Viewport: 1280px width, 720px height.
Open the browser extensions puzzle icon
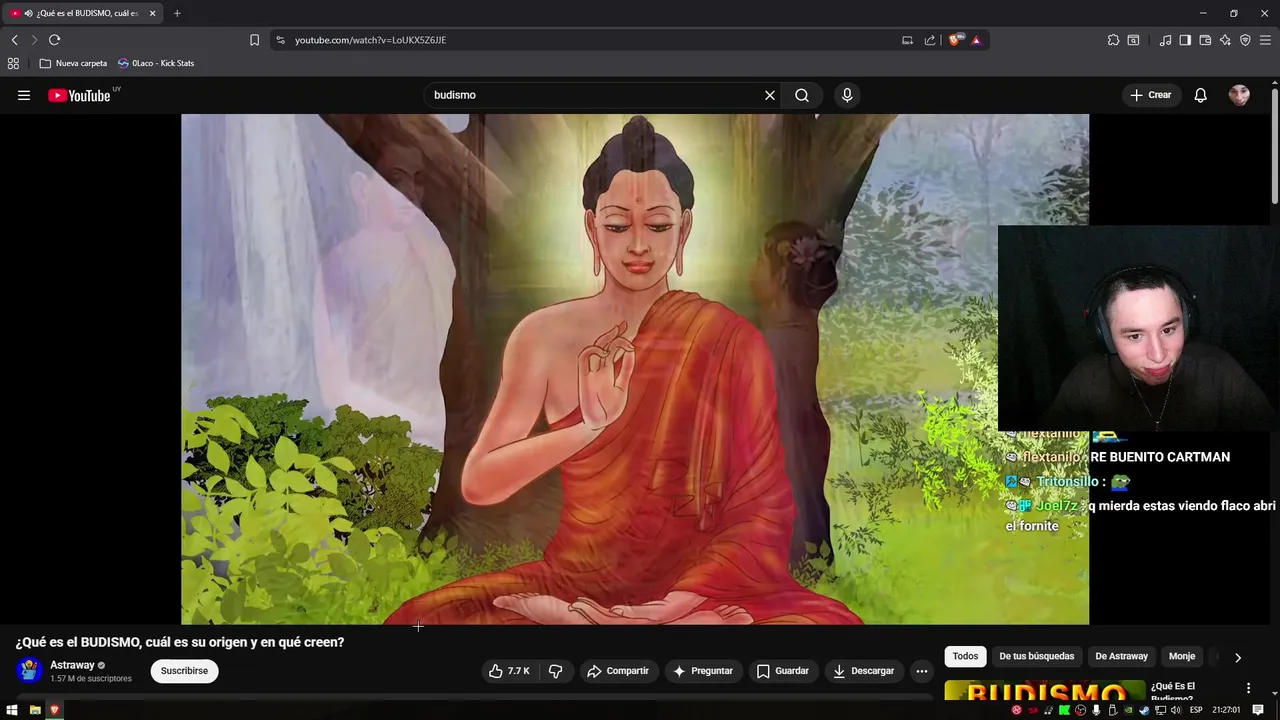click(x=1113, y=40)
